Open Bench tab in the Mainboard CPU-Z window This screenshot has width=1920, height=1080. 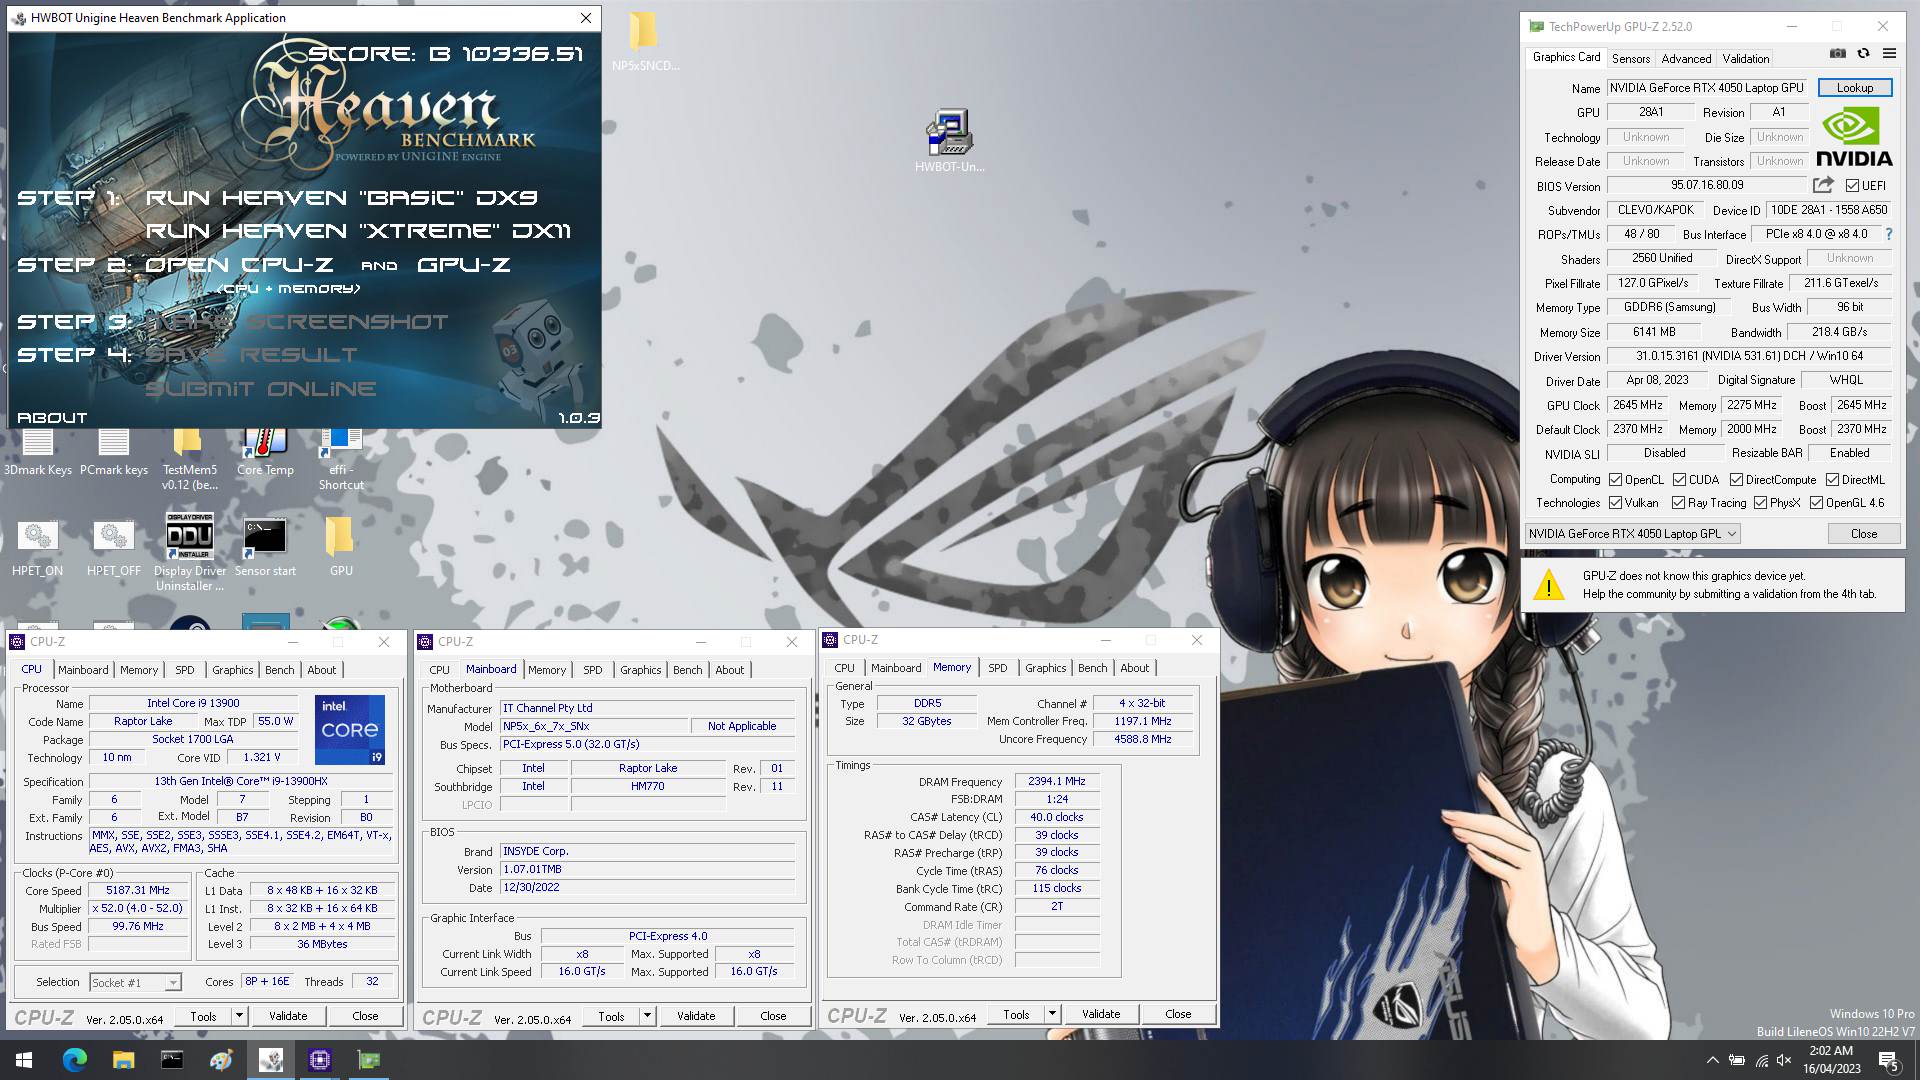(x=687, y=670)
